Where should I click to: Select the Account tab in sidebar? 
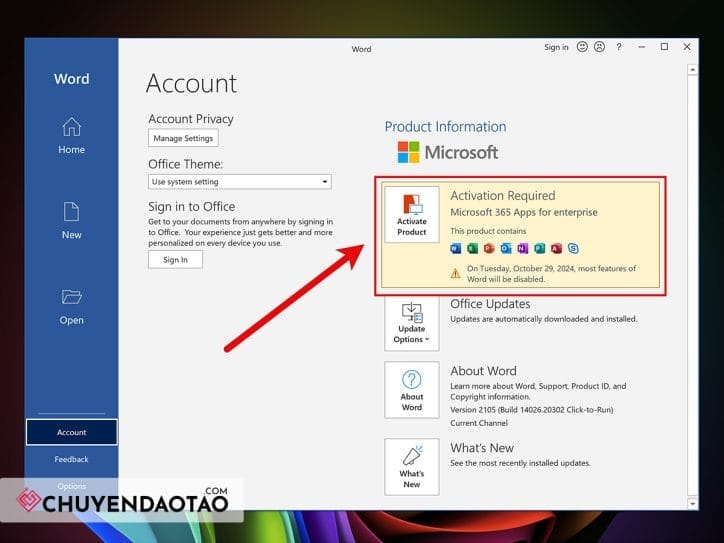click(72, 432)
